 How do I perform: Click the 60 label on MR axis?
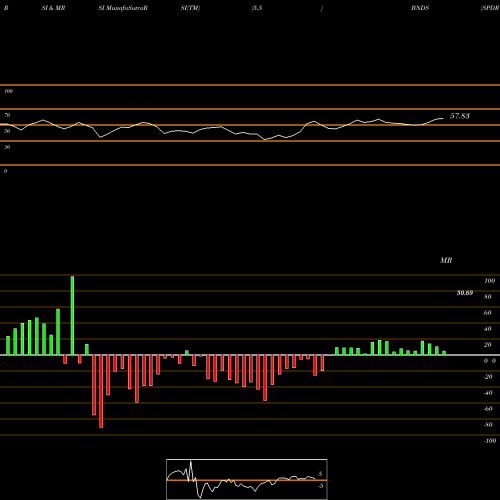click(488, 313)
